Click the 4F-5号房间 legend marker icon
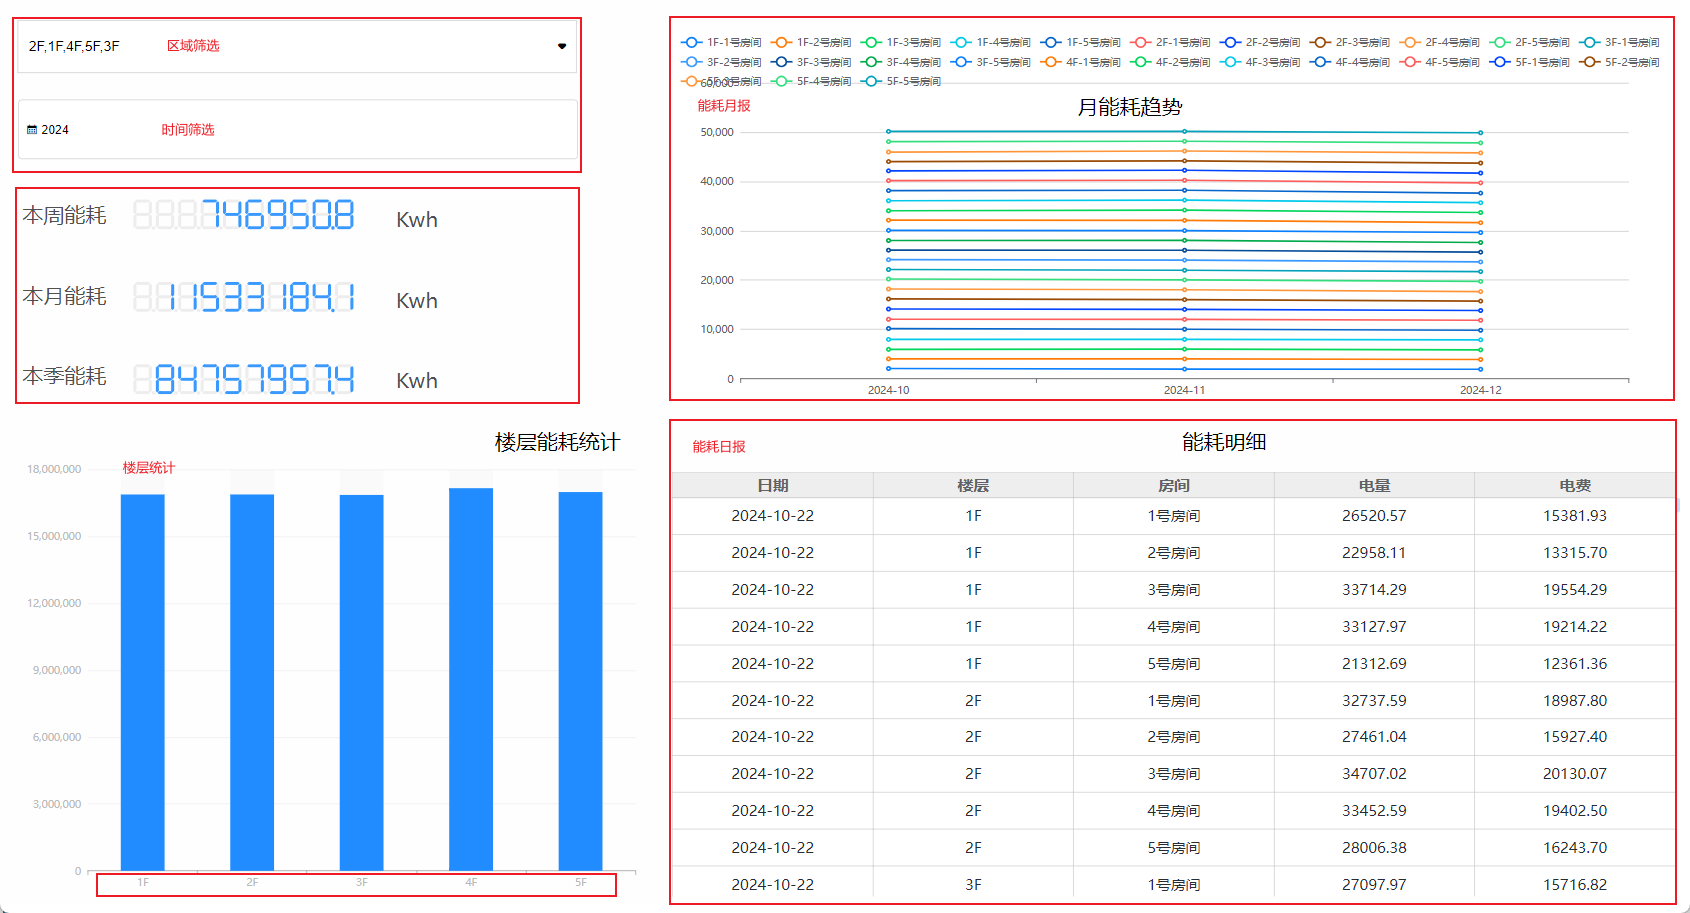Screen dimensions: 1690x913 pyautogui.click(x=1410, y=62)
